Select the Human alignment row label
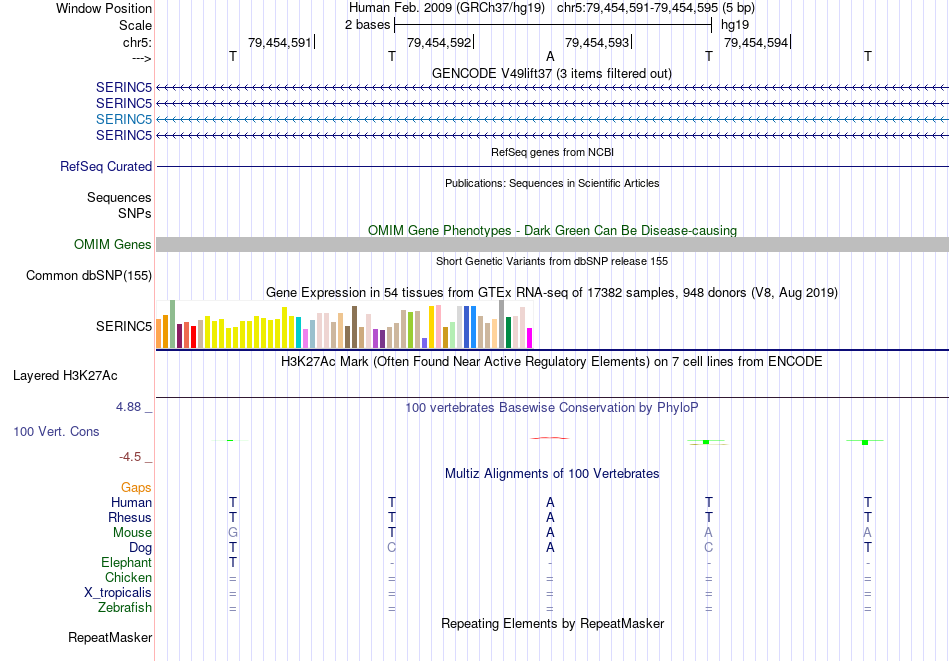The width and height of the screenshot is (950, 661). pyautogui.click(x=131, y=502)
